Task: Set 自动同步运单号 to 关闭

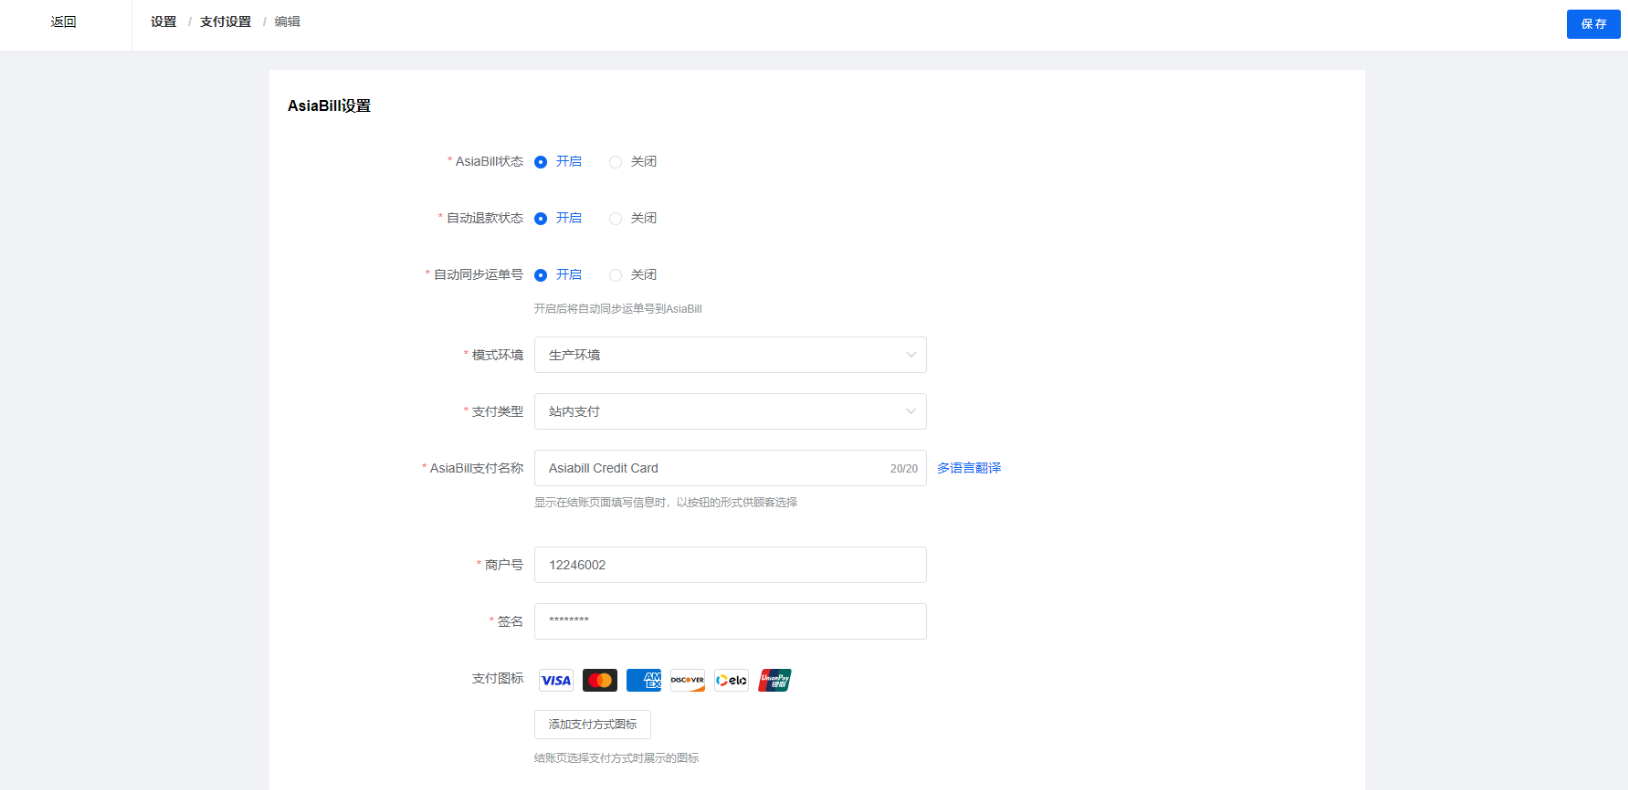Action: 633,275
